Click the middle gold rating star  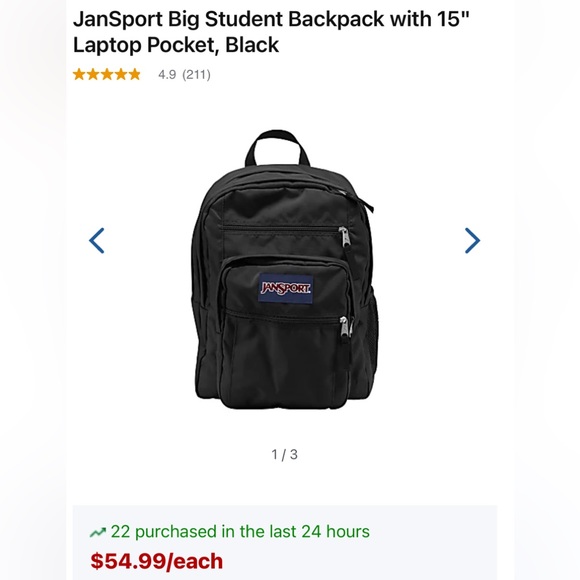pyautogui.click(x=107, y=74)
